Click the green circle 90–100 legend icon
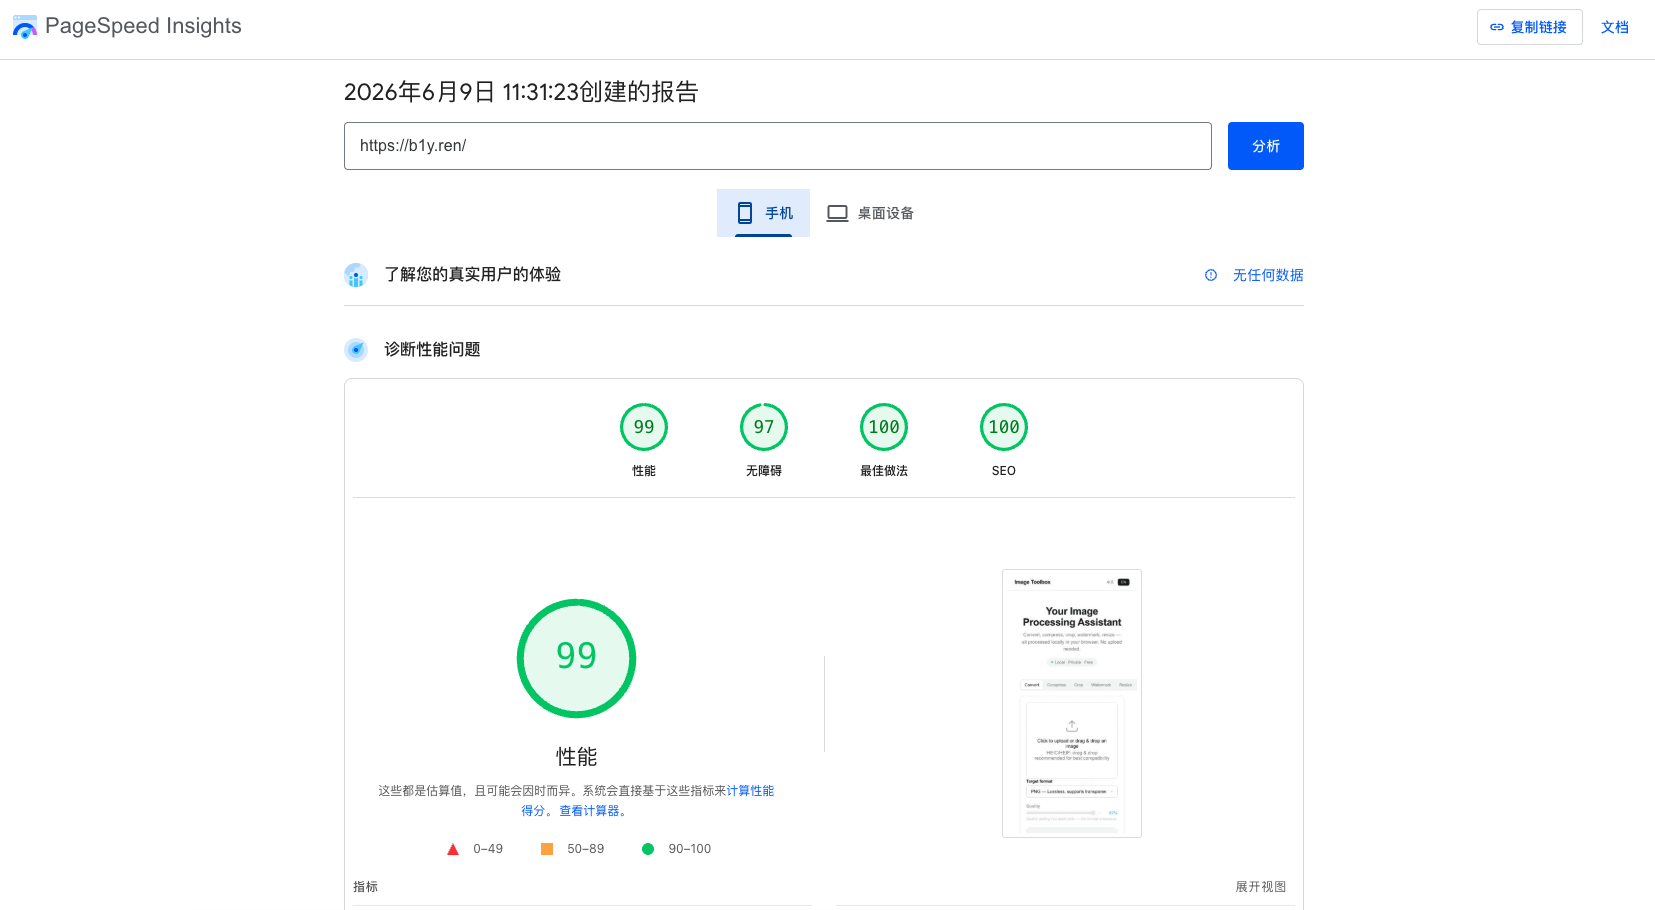Viewport: 1655px width, 910px height. (x=648, y=849)
